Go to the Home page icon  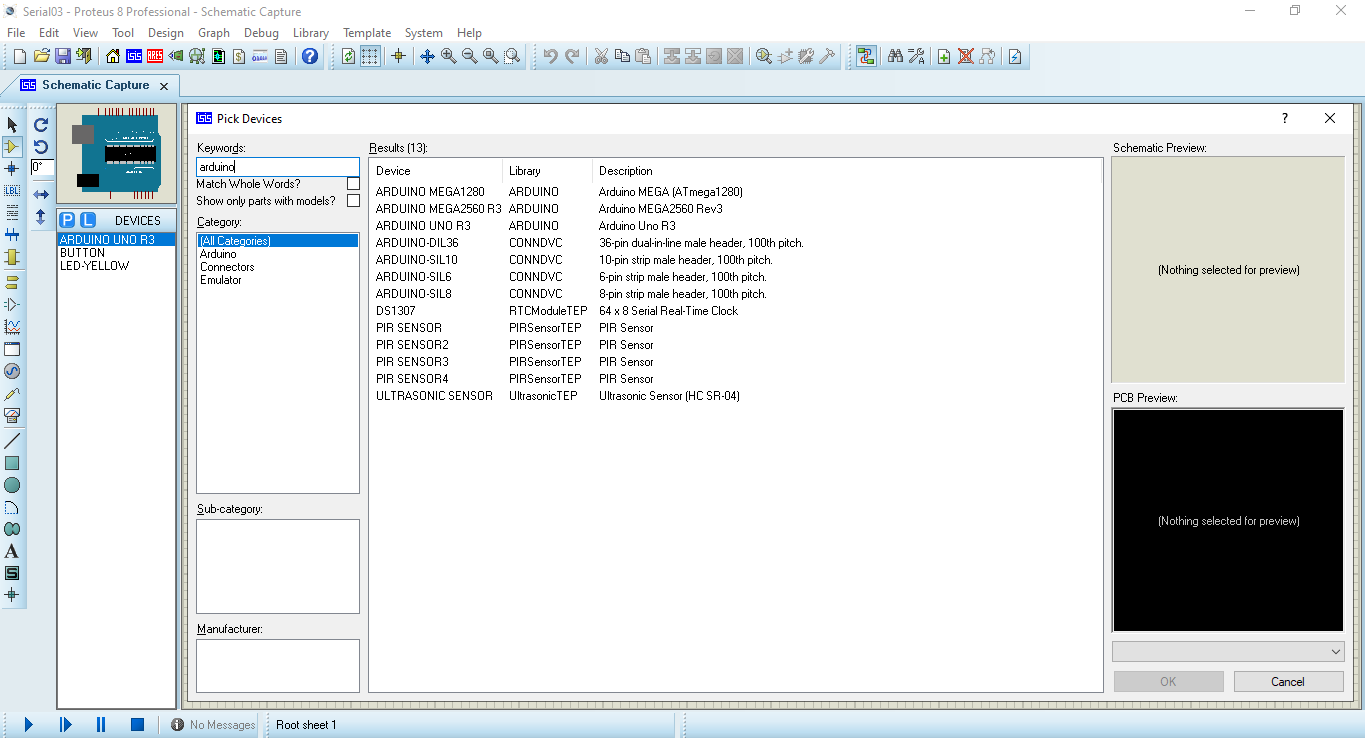tap(112, 56)
